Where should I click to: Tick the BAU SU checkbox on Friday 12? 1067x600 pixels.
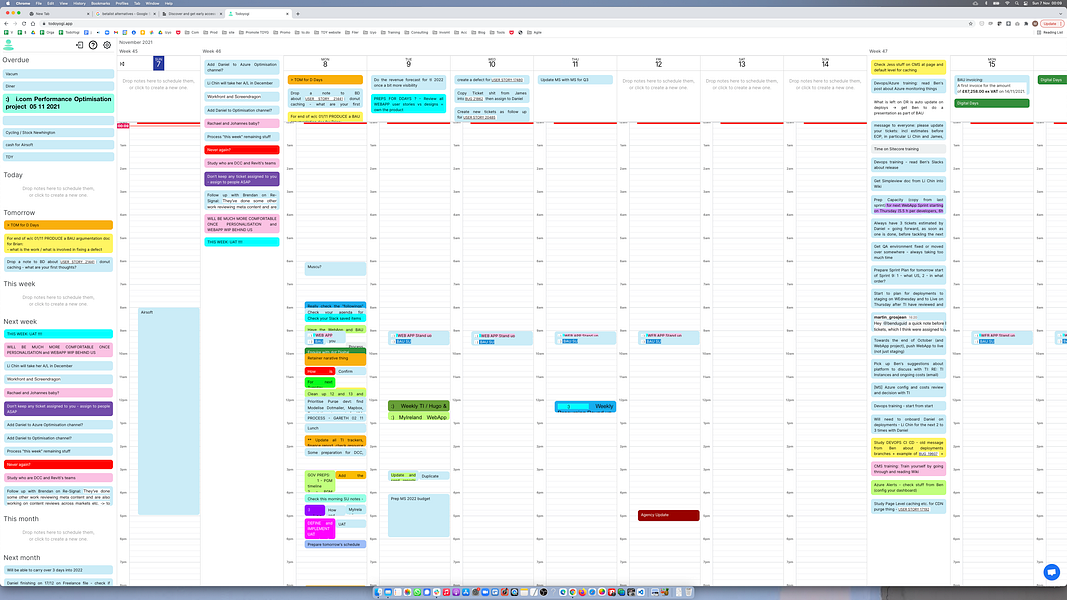coord(642,341)
